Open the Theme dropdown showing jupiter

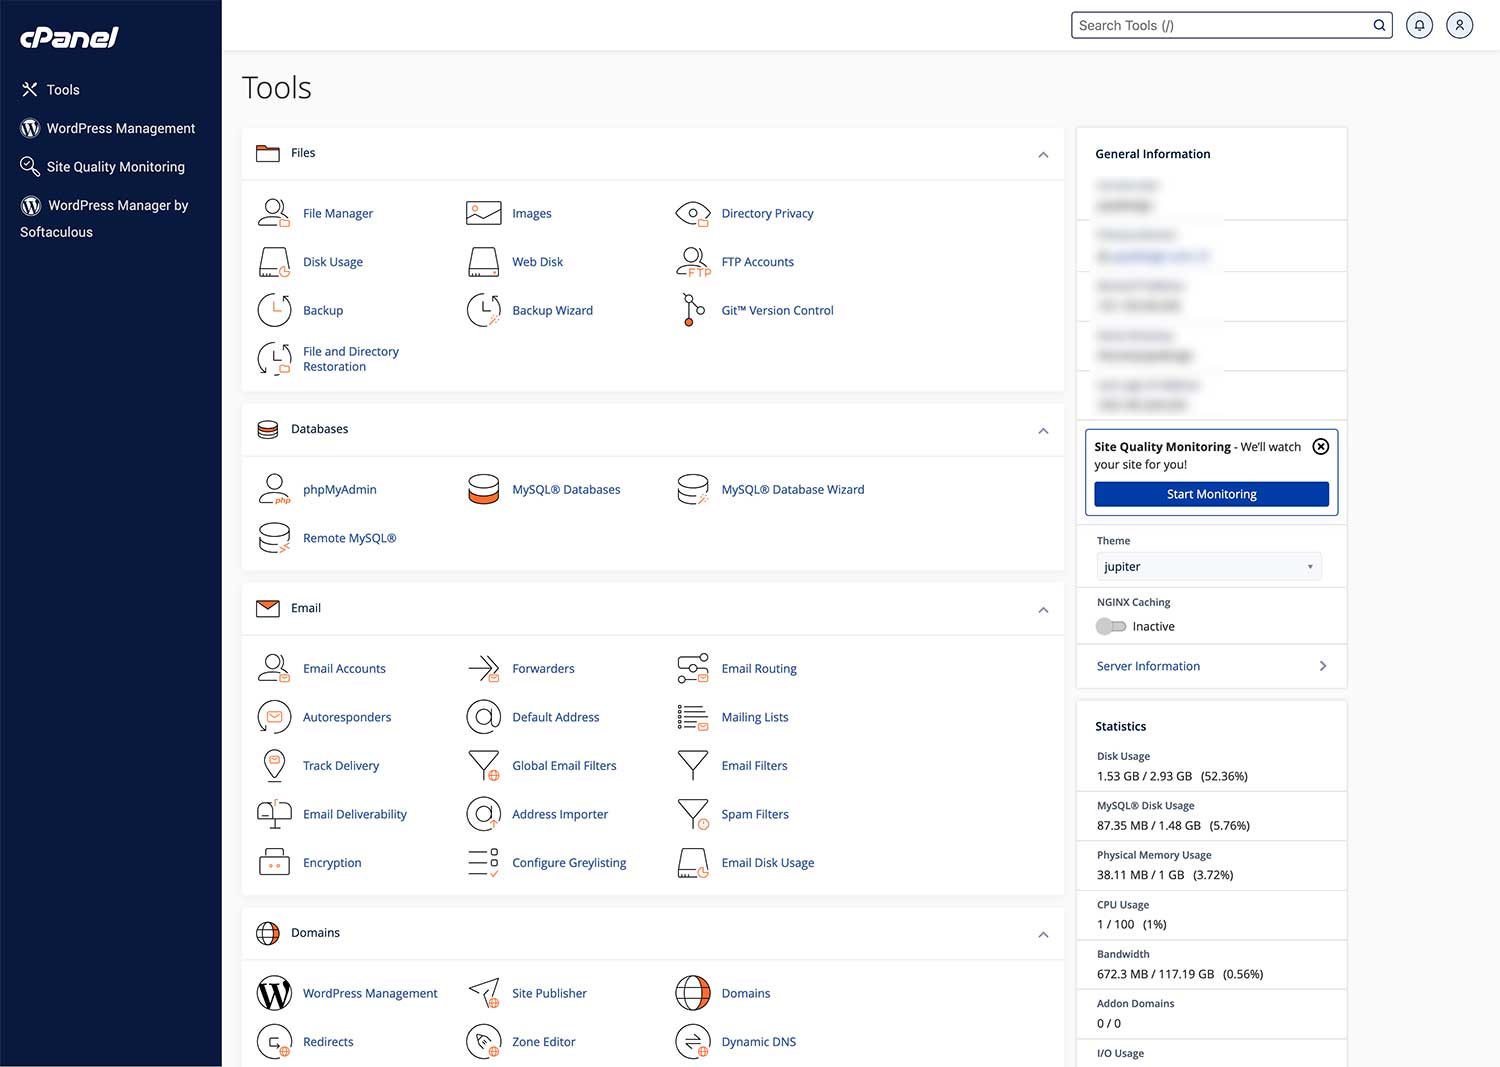coord(1209,566)
